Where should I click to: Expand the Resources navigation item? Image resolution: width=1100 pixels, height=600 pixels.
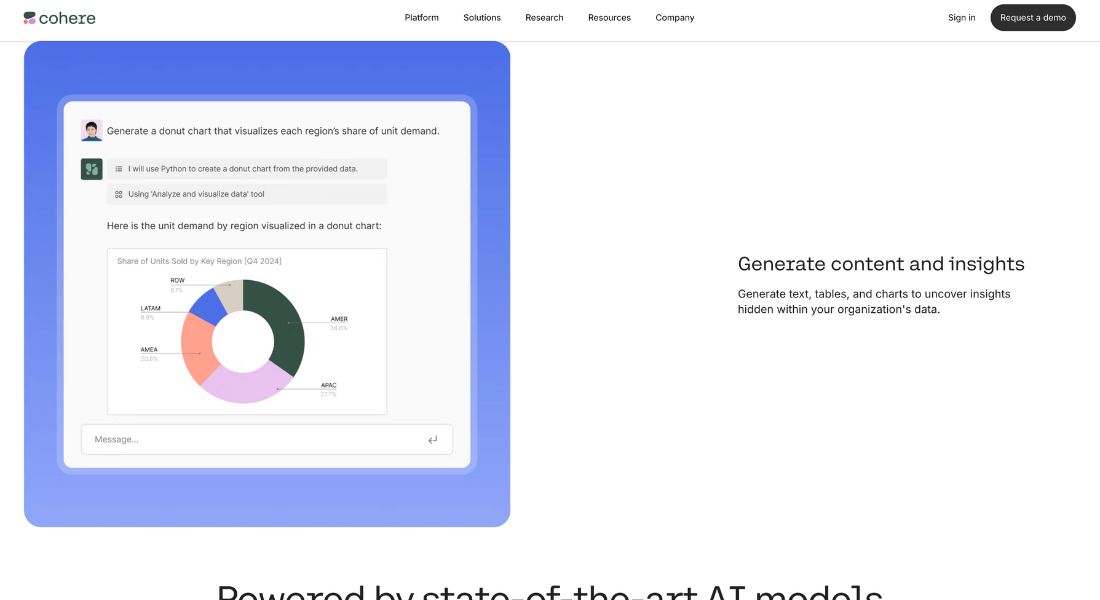[609, 18]
